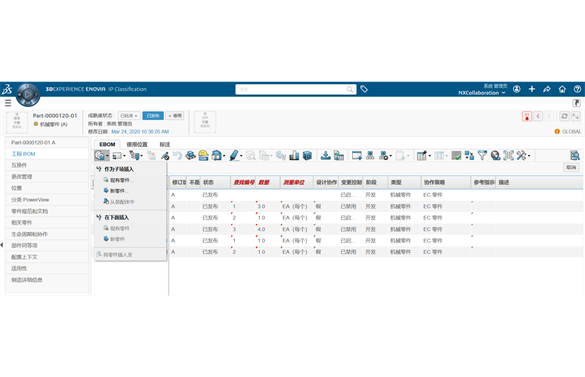Switch to the 使用位置 tab

[137, 144]
